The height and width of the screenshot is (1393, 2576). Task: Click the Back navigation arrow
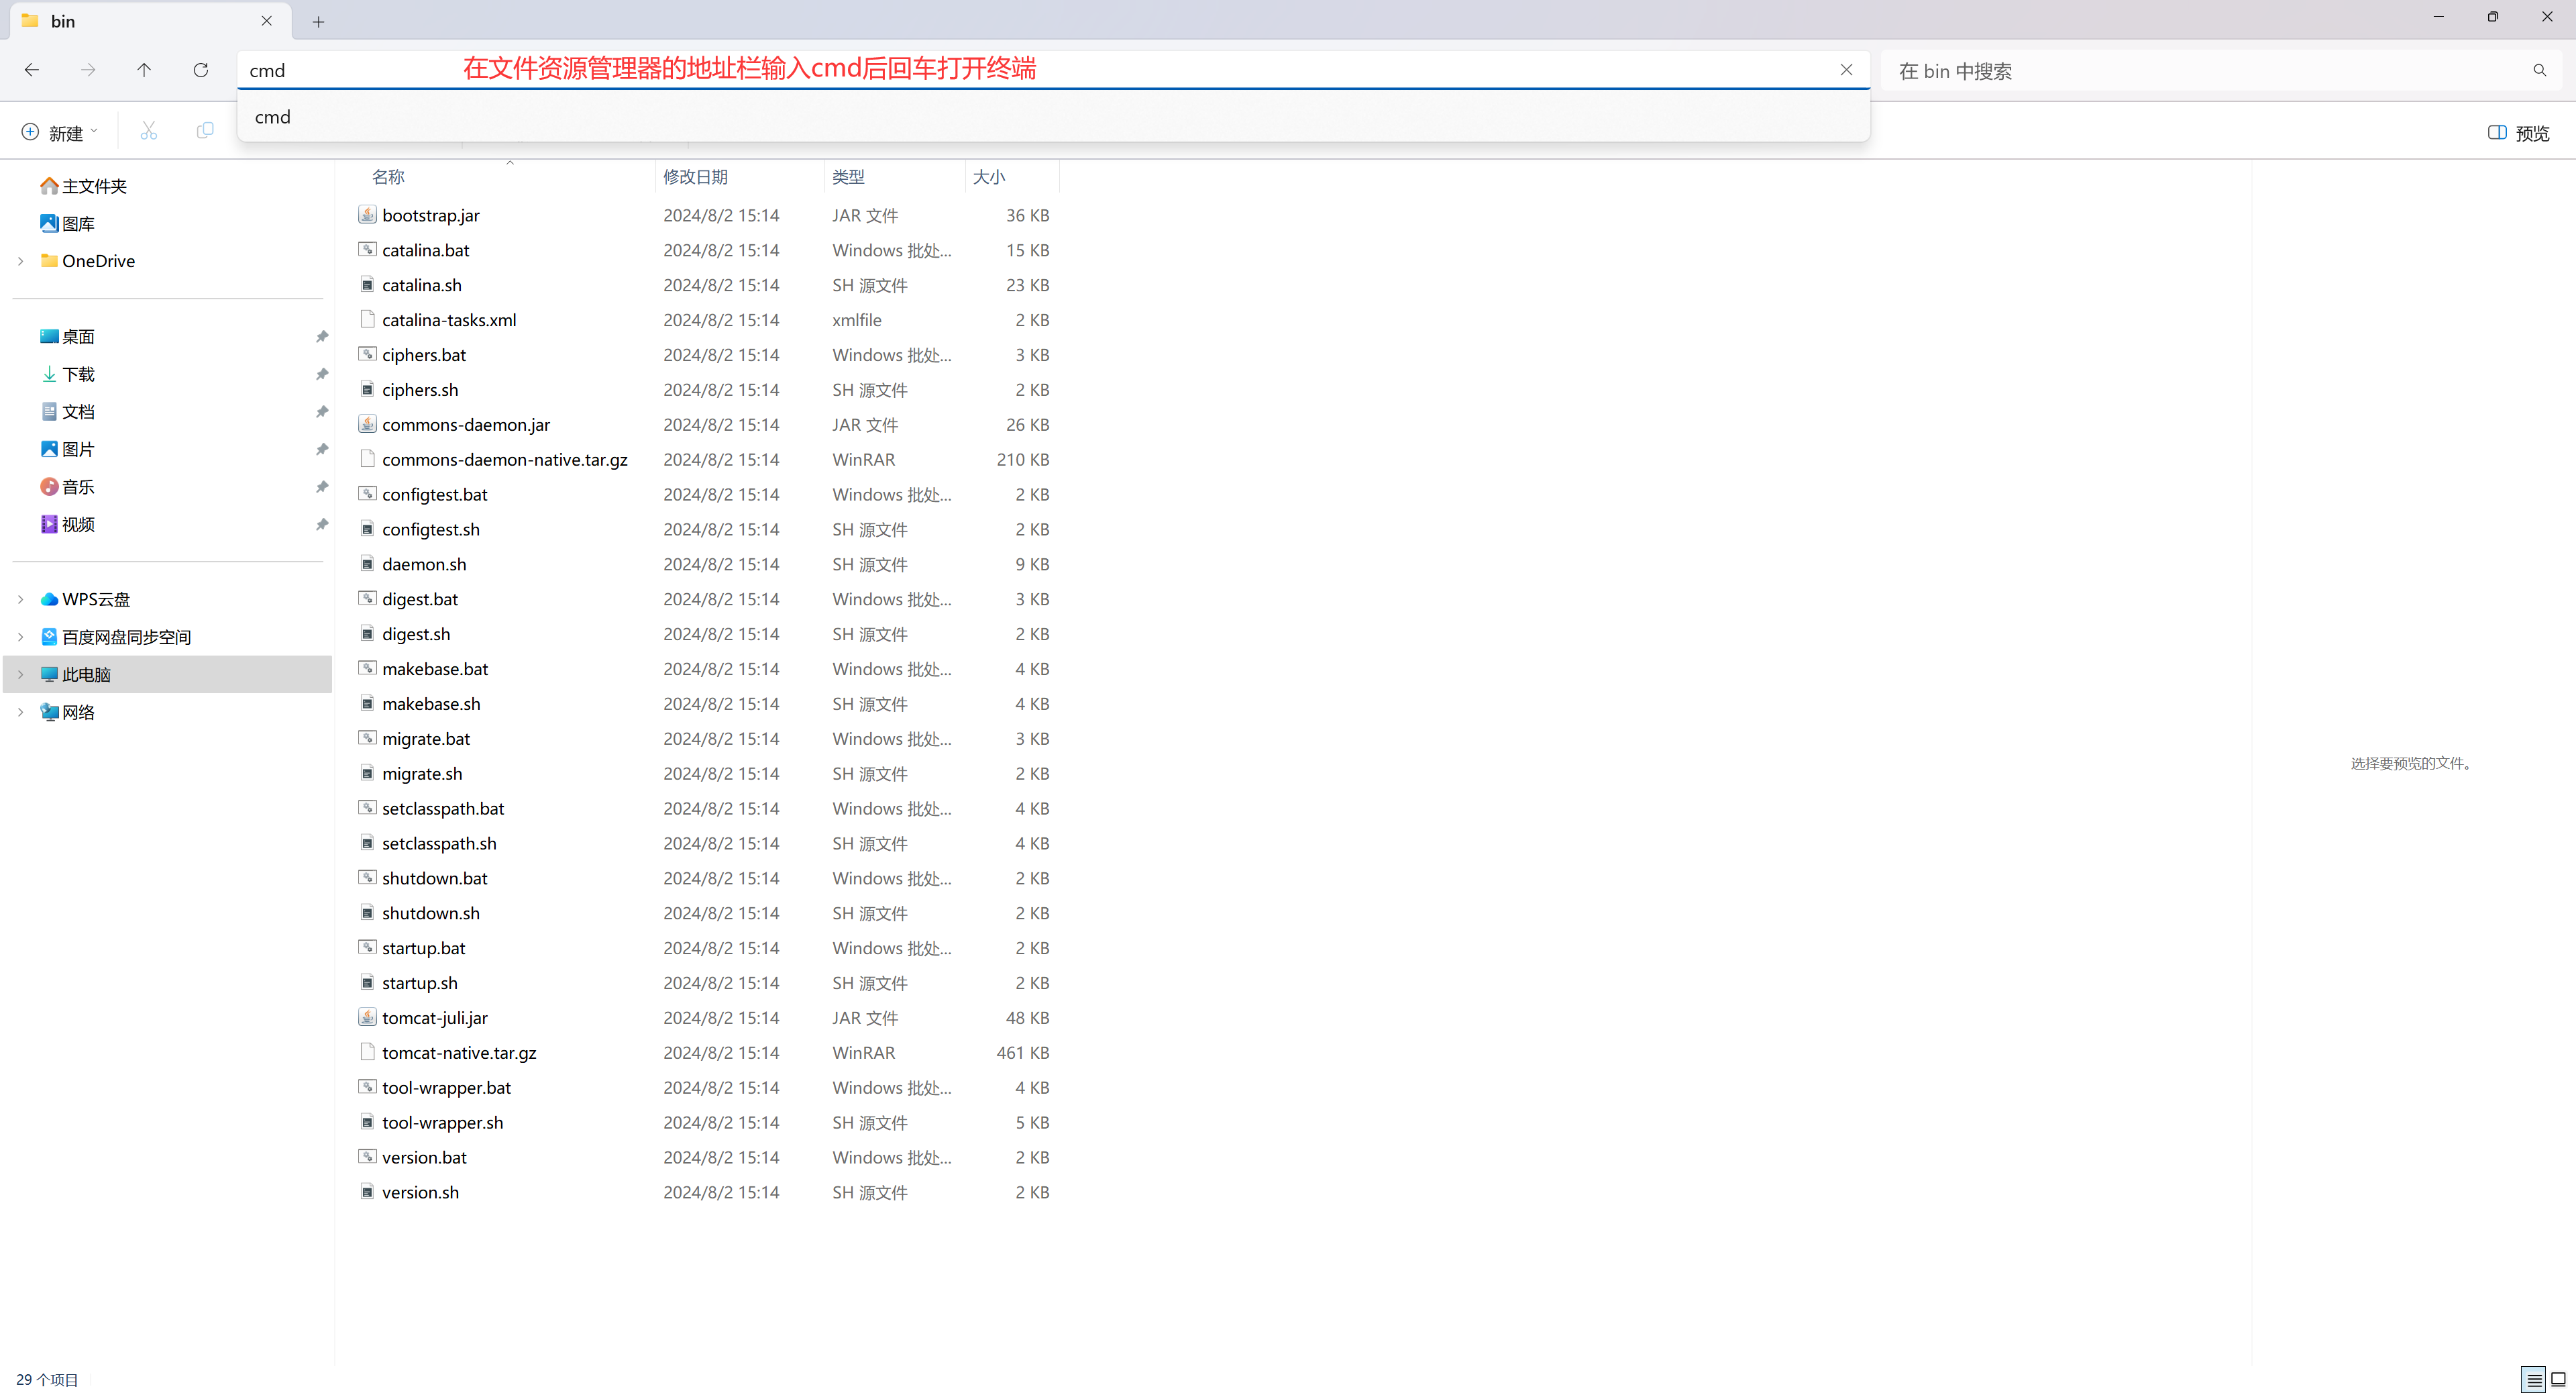pyautogui.click(x=32, y=70)
